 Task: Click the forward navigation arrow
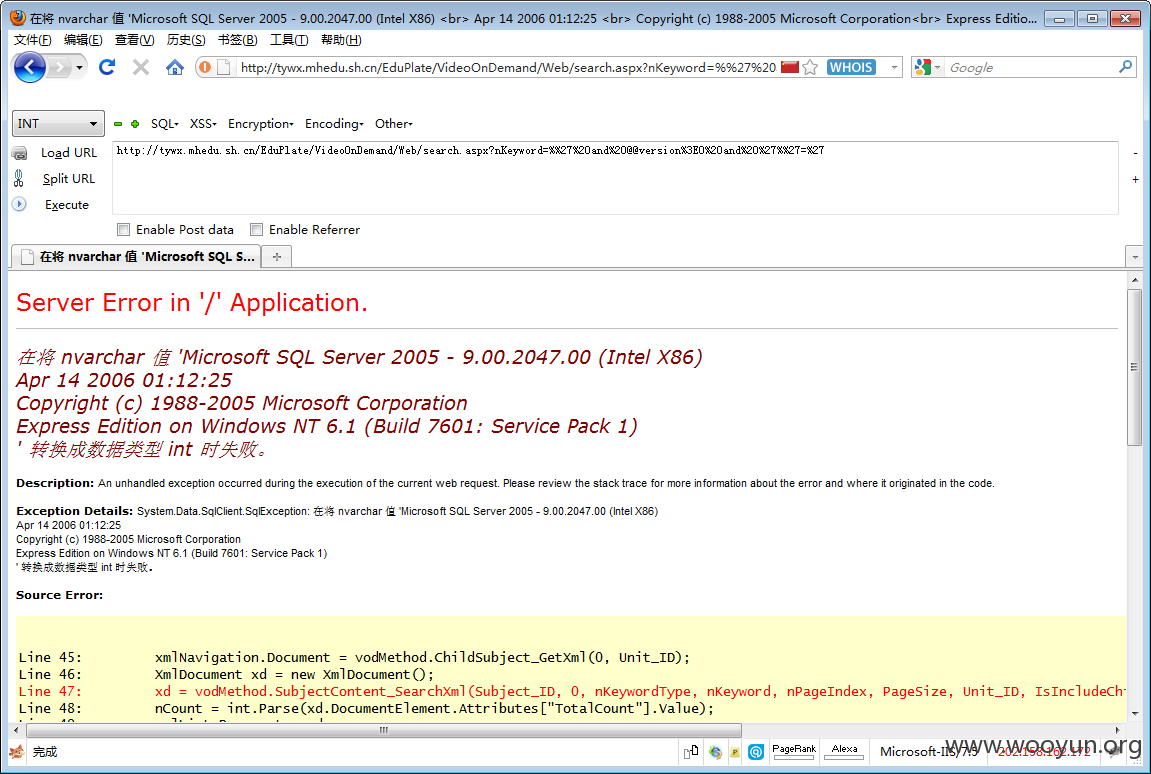click(x=59, y=68)
